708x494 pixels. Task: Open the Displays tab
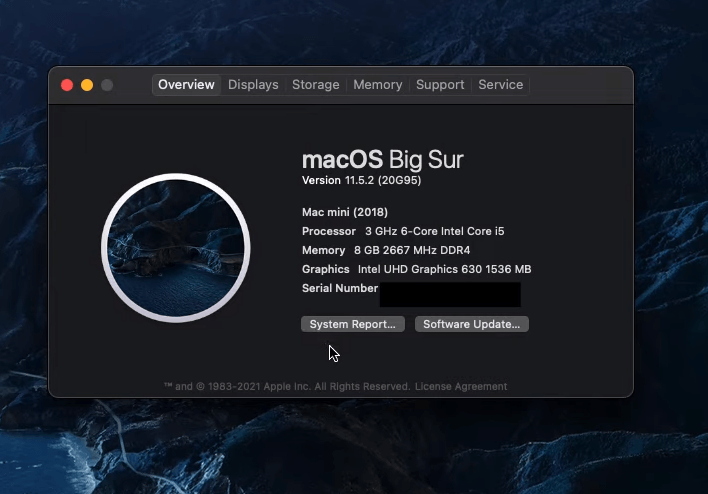click(253, 85)
